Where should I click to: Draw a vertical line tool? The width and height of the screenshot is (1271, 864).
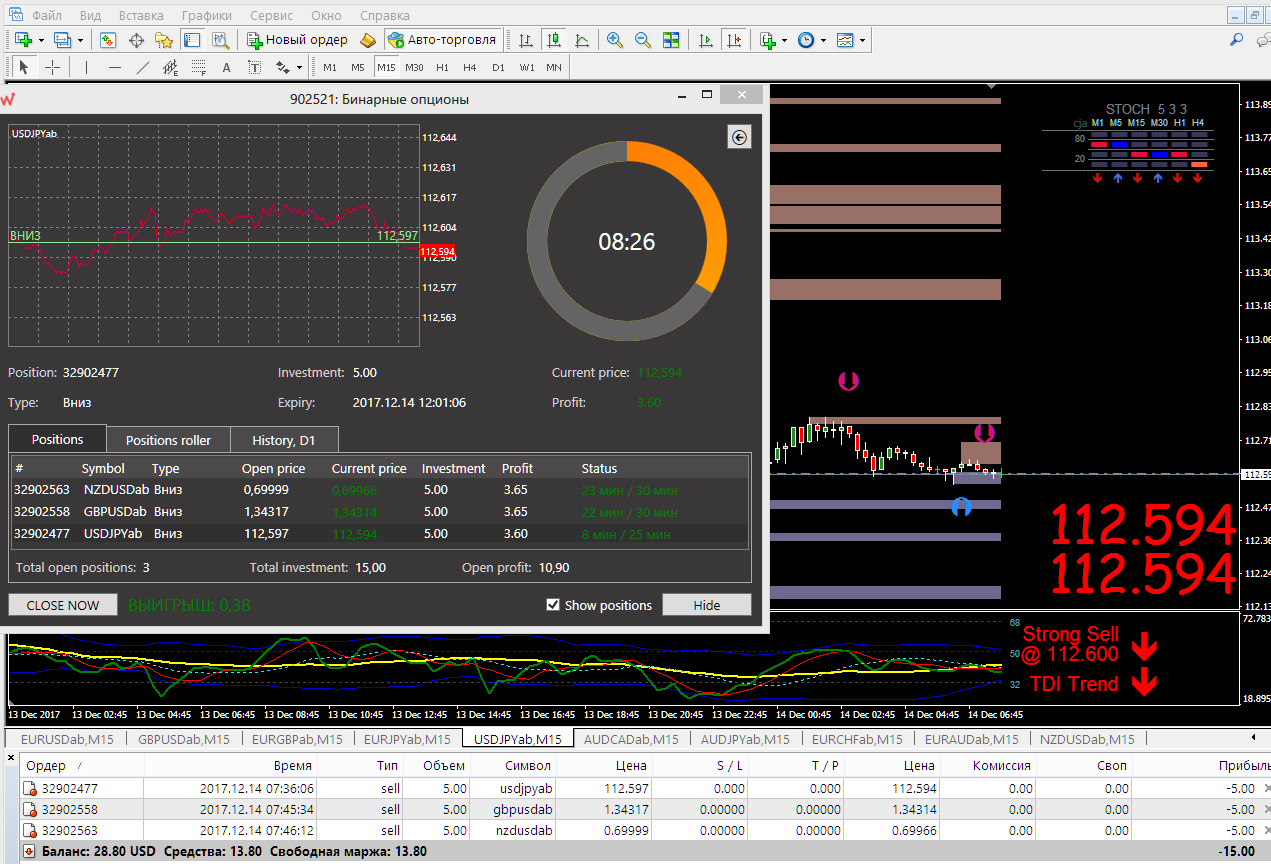click(x=86, y=68)
